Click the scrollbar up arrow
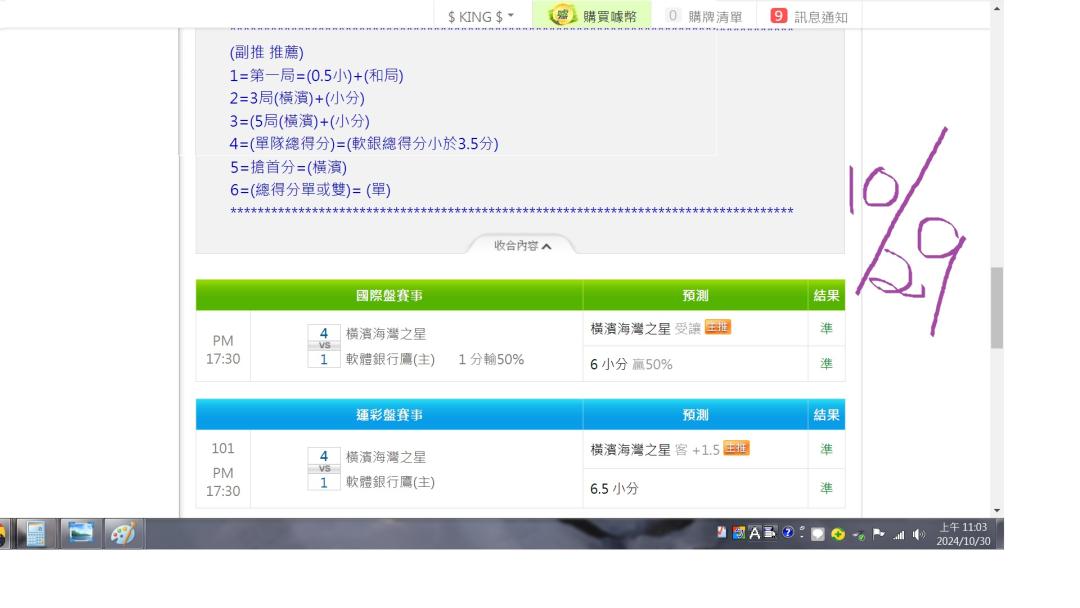Screen dimensions: 1080x608 [x=997, y=8]
